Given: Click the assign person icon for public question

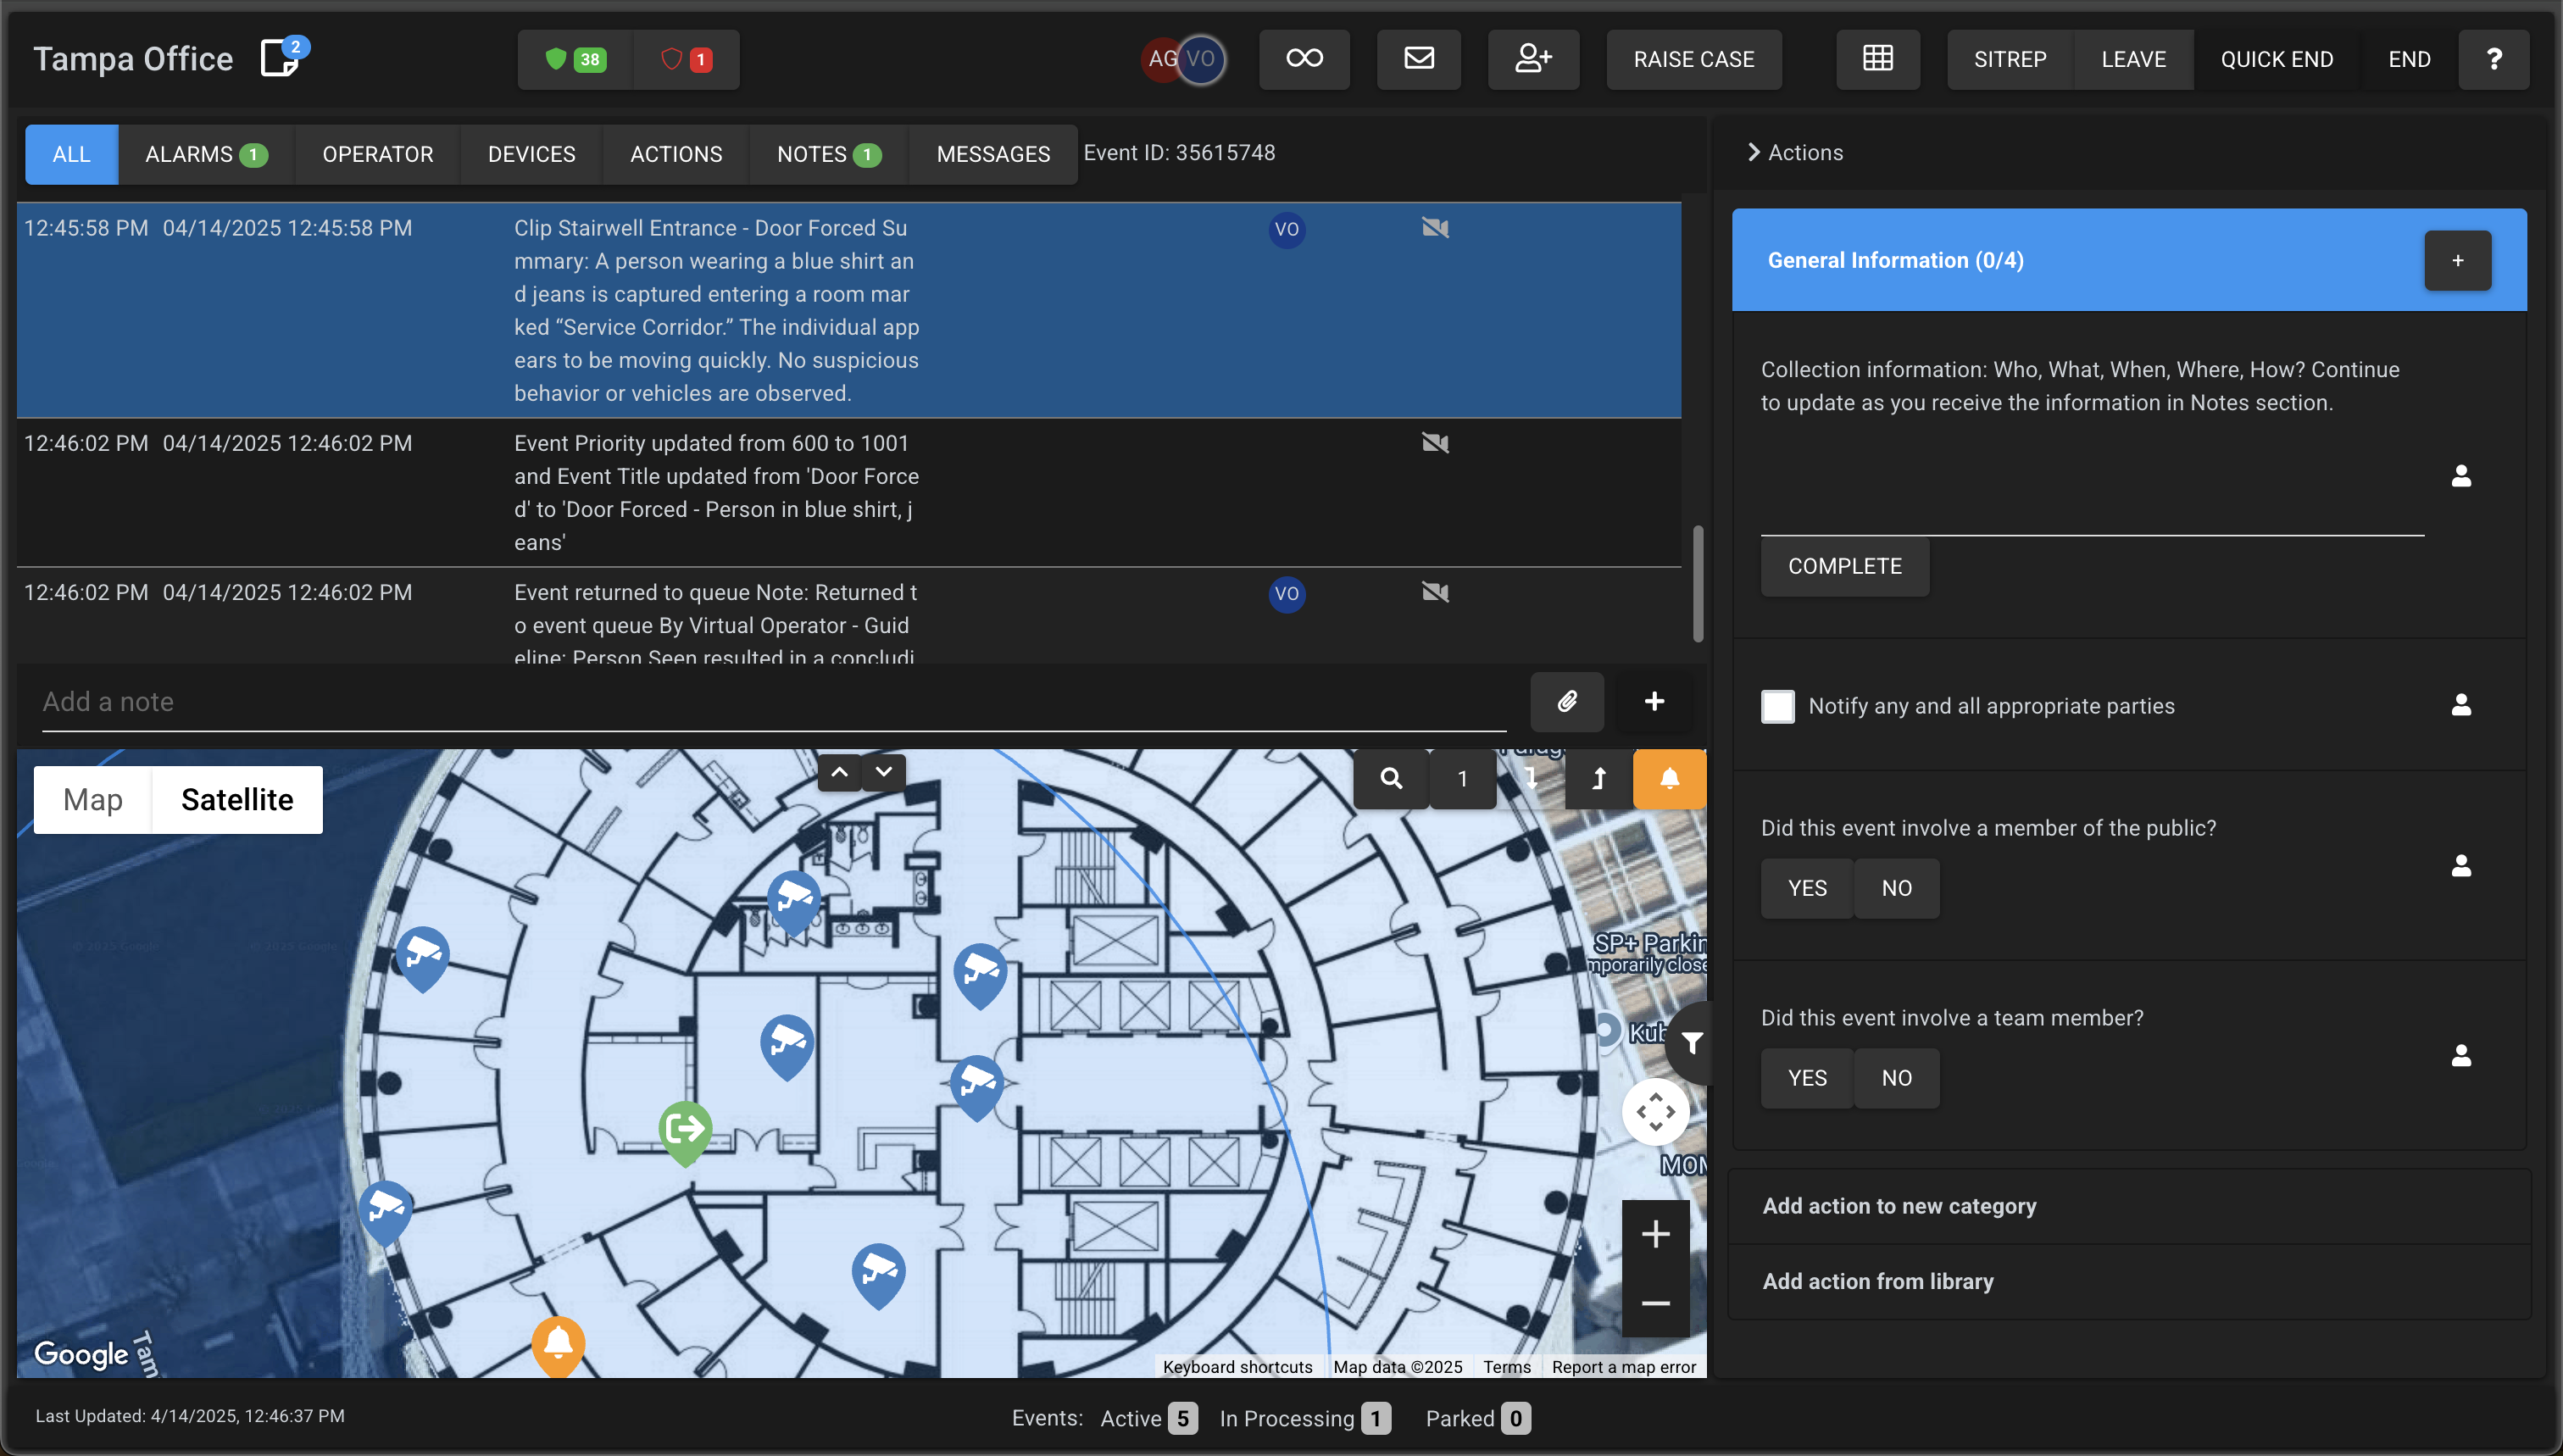Looking at the screenshot, I should click(2461, 865).
